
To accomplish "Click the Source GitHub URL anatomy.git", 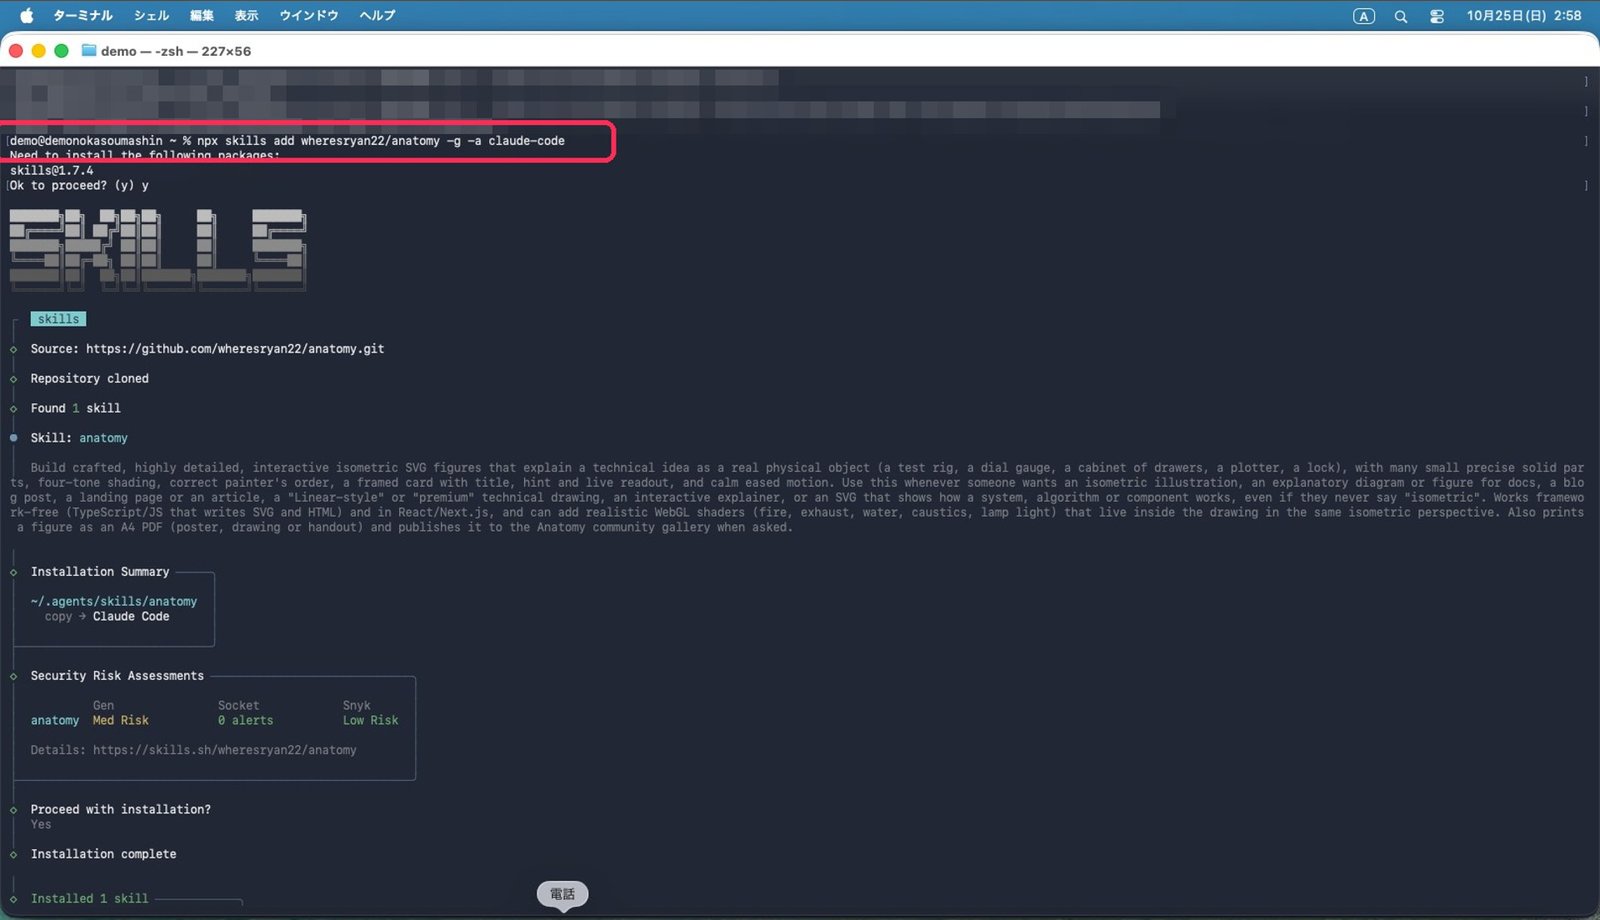I will (x=235, y=349).
